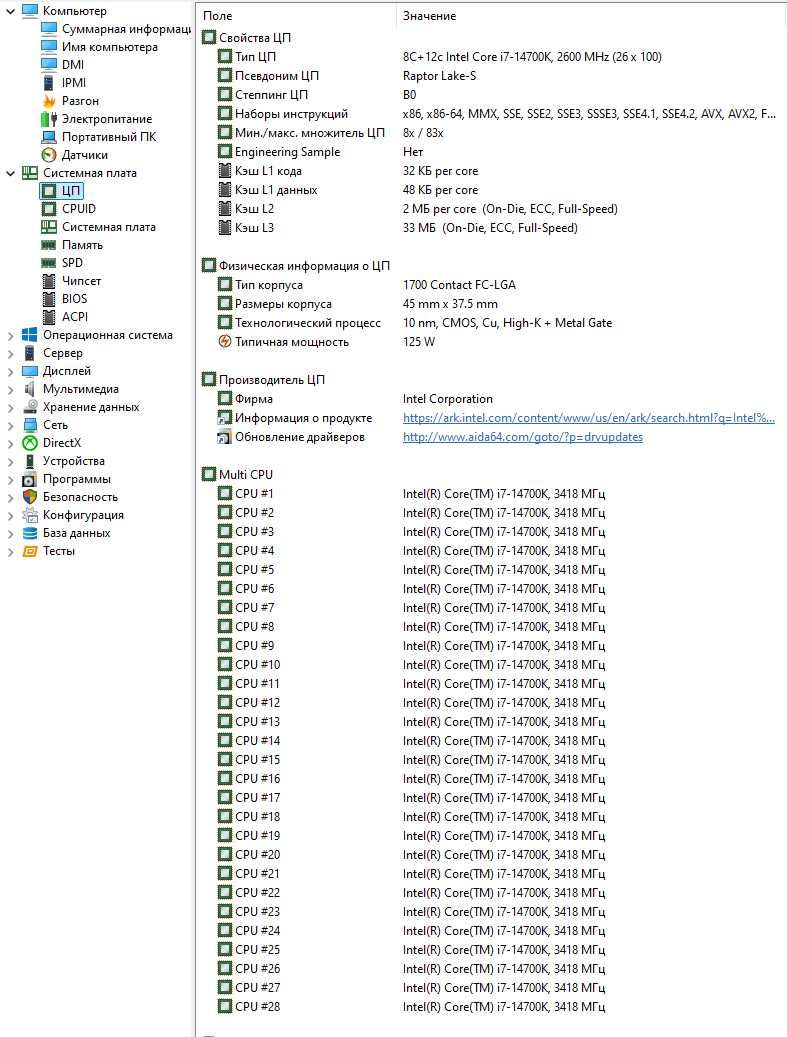
Task: Click the Системная плата motherboard root icon
Action: (30, 173)
